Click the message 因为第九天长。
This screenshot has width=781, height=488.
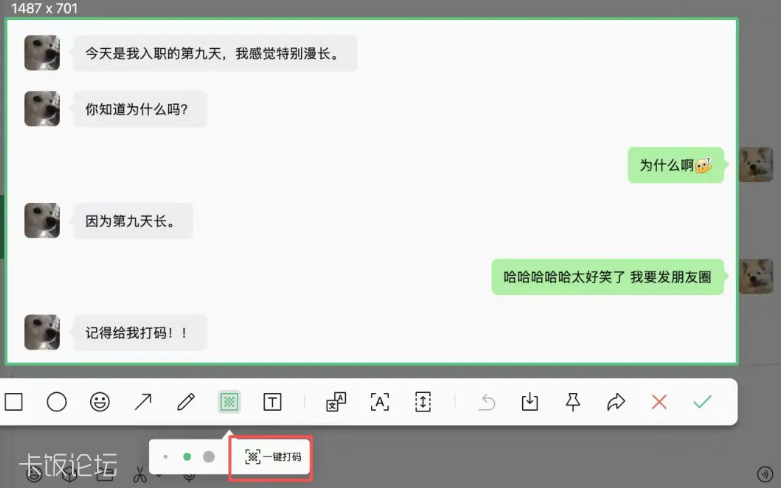click(x=133, y=221)
